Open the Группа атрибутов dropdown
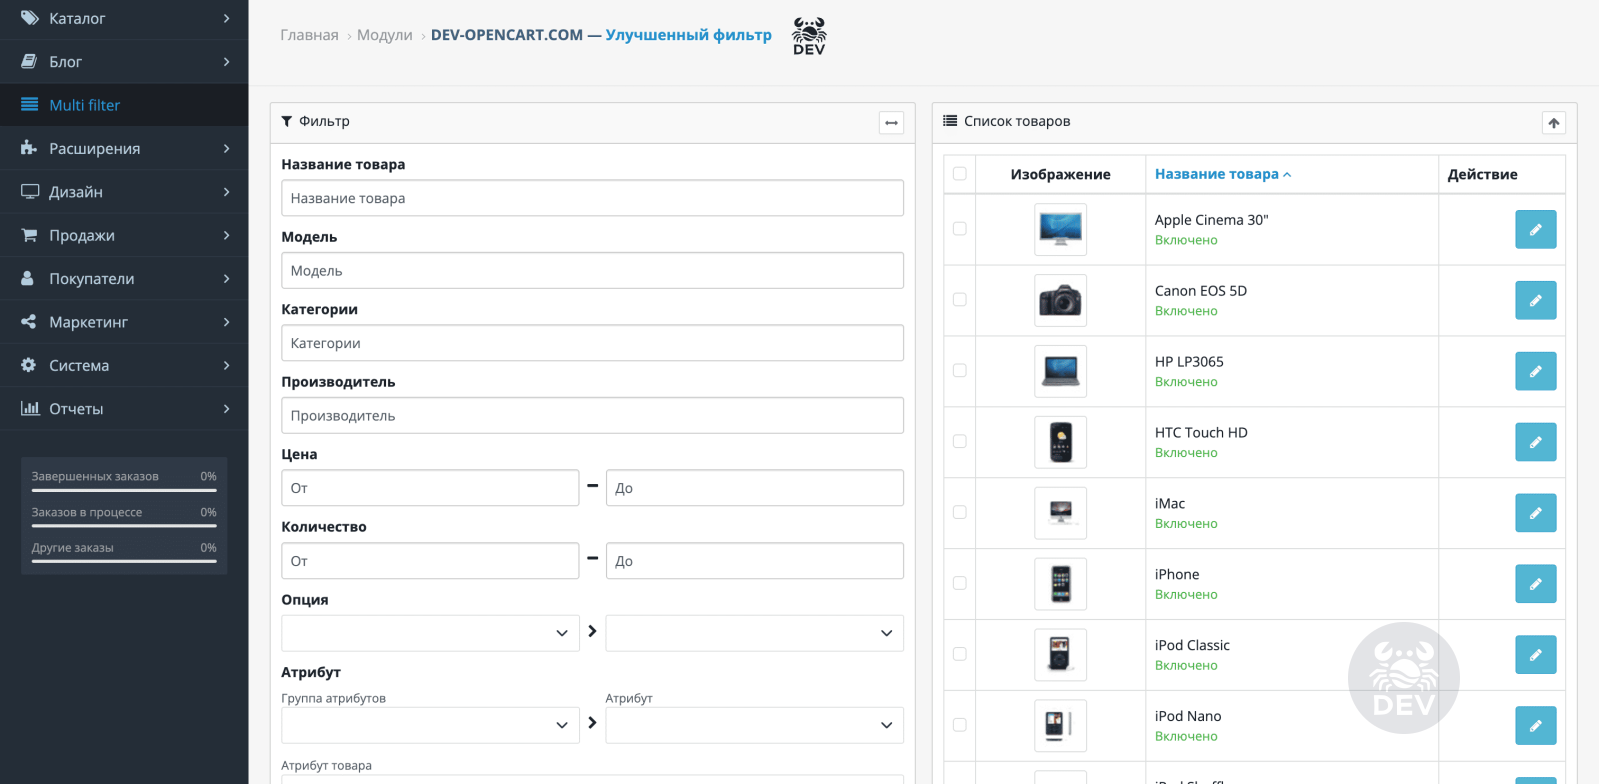1600x784 pixels. coord(430,725)
